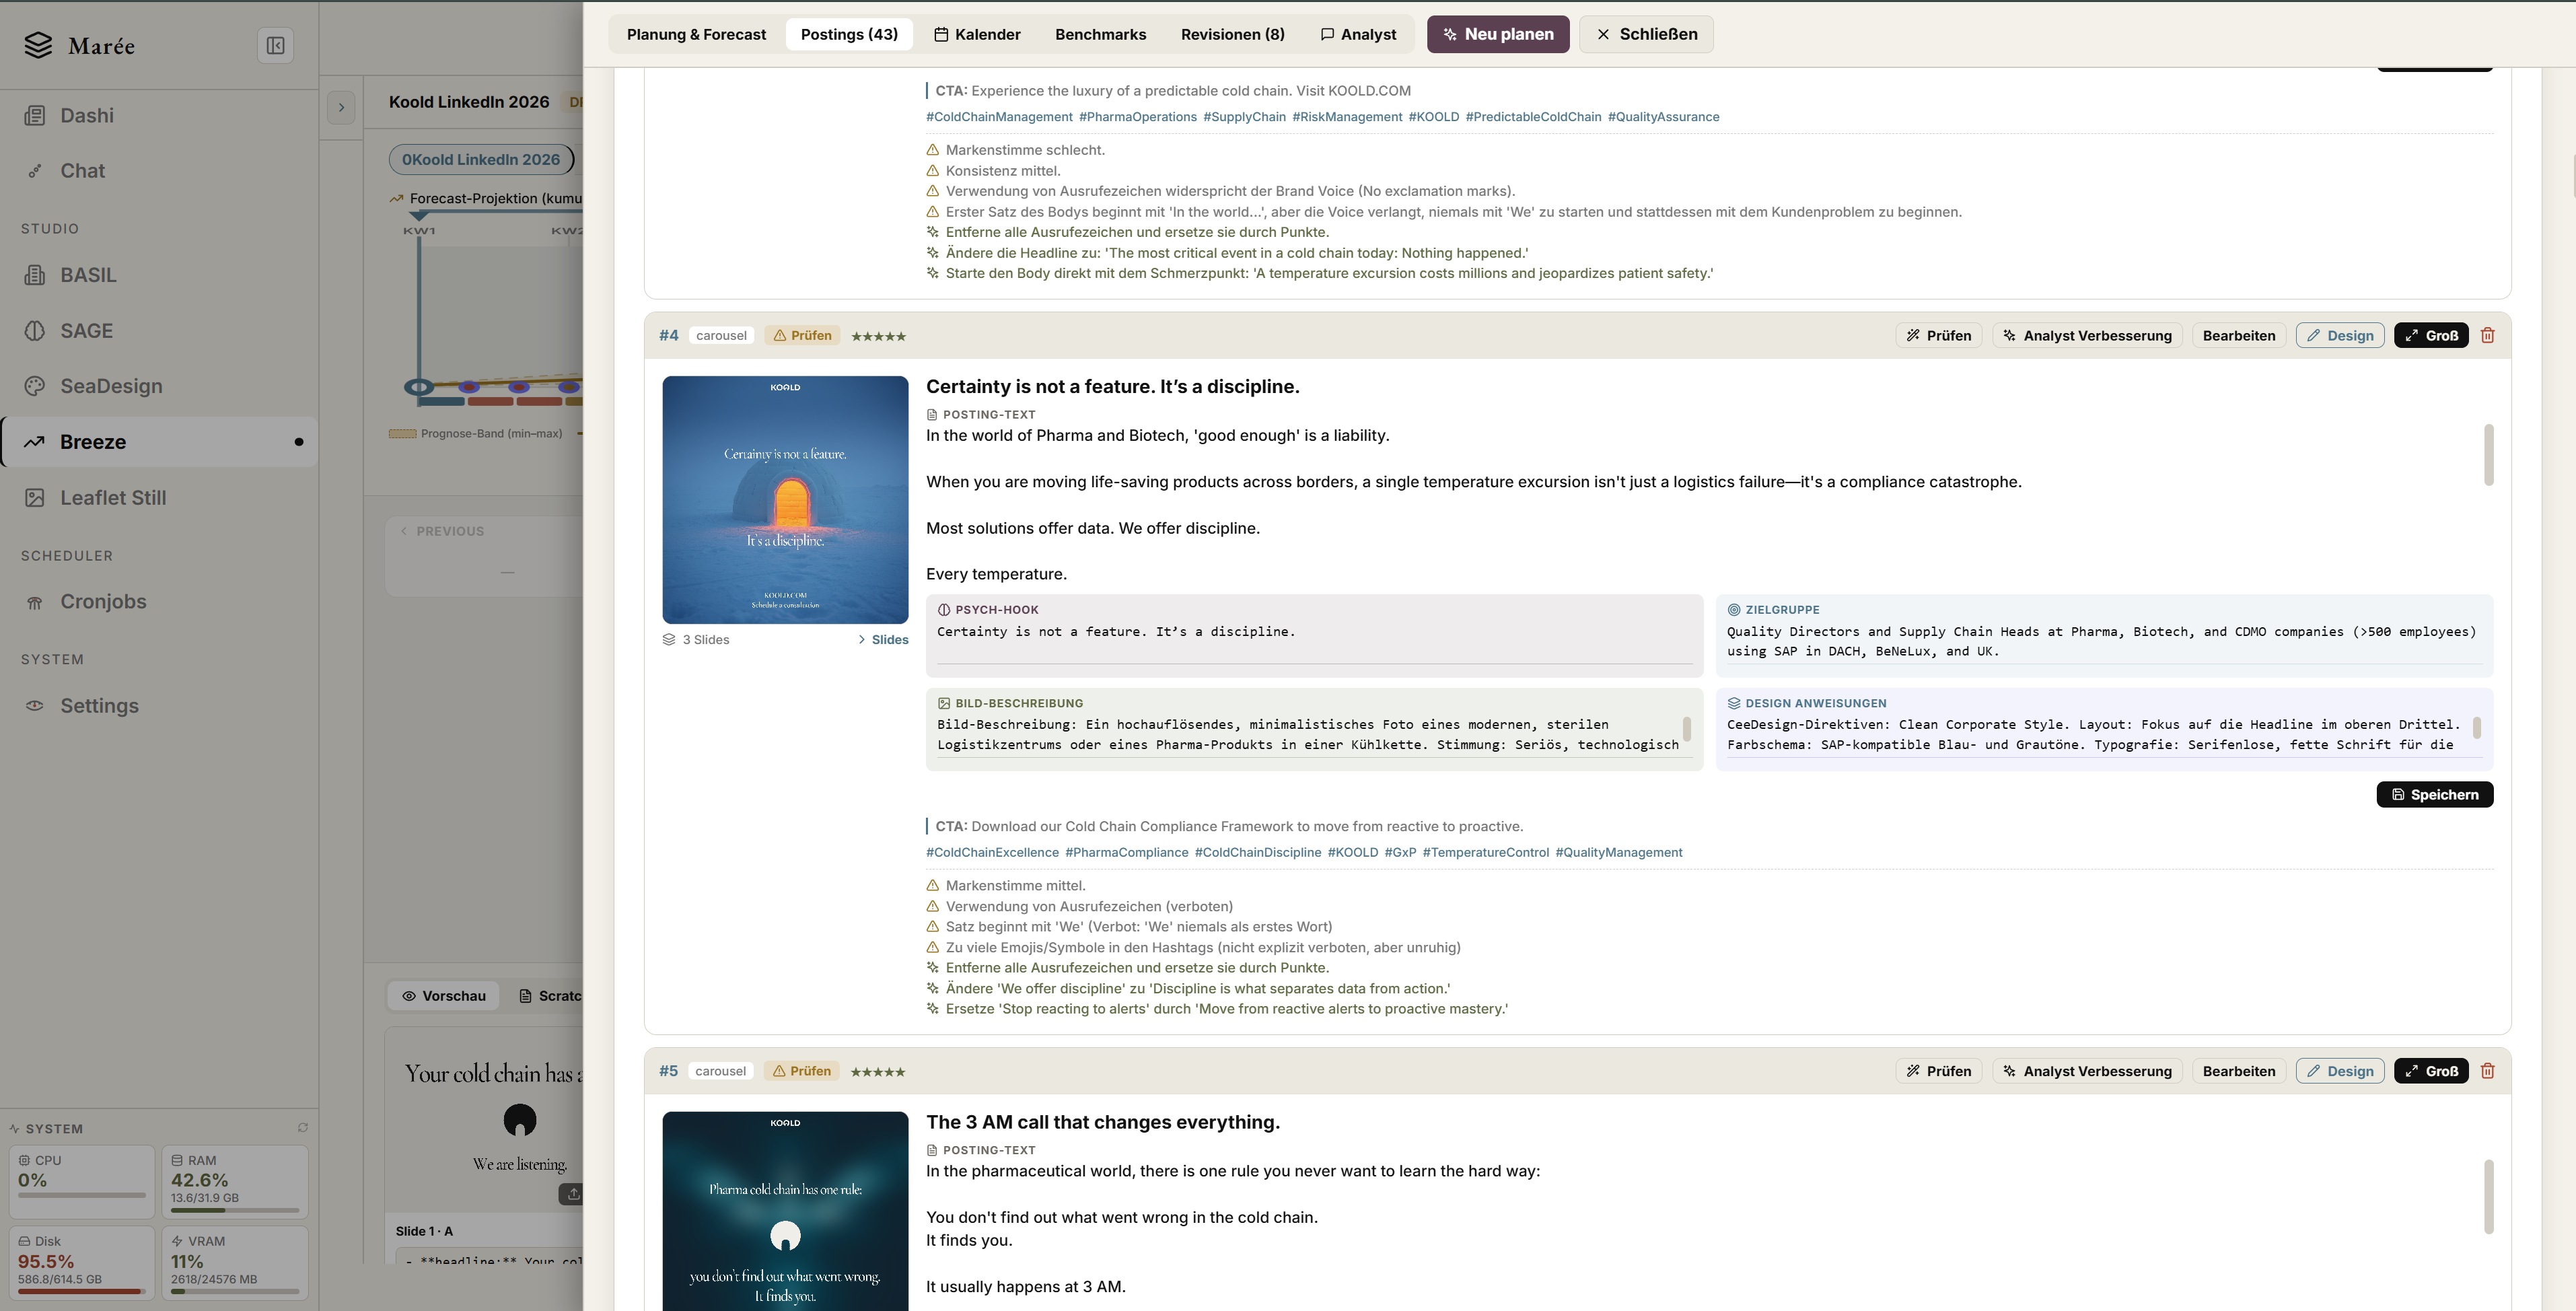
Task: Collapse the Marée sidebar panel
Action: (x=275, y=45)
